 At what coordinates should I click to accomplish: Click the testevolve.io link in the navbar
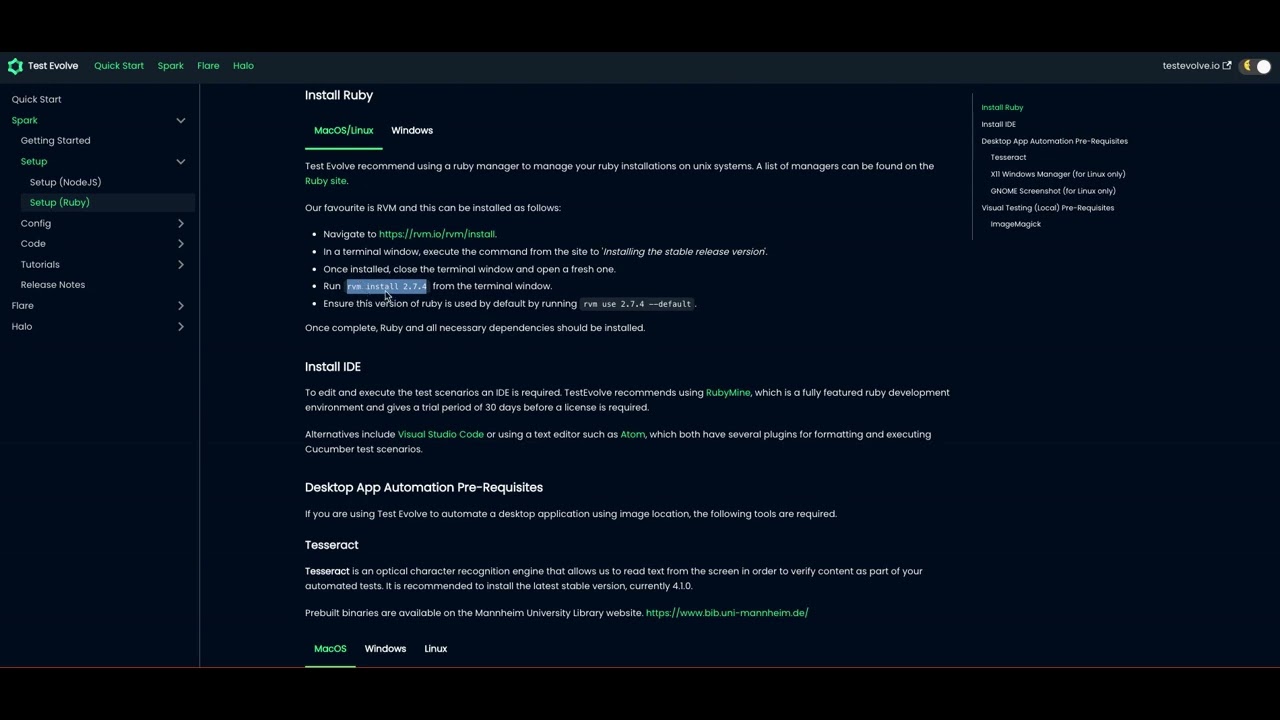pos(1191,66)
